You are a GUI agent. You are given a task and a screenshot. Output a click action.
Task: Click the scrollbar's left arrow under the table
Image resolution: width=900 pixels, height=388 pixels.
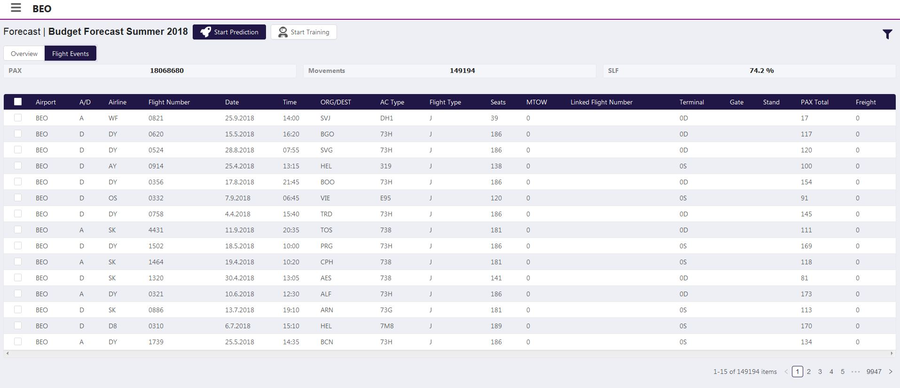7,353
